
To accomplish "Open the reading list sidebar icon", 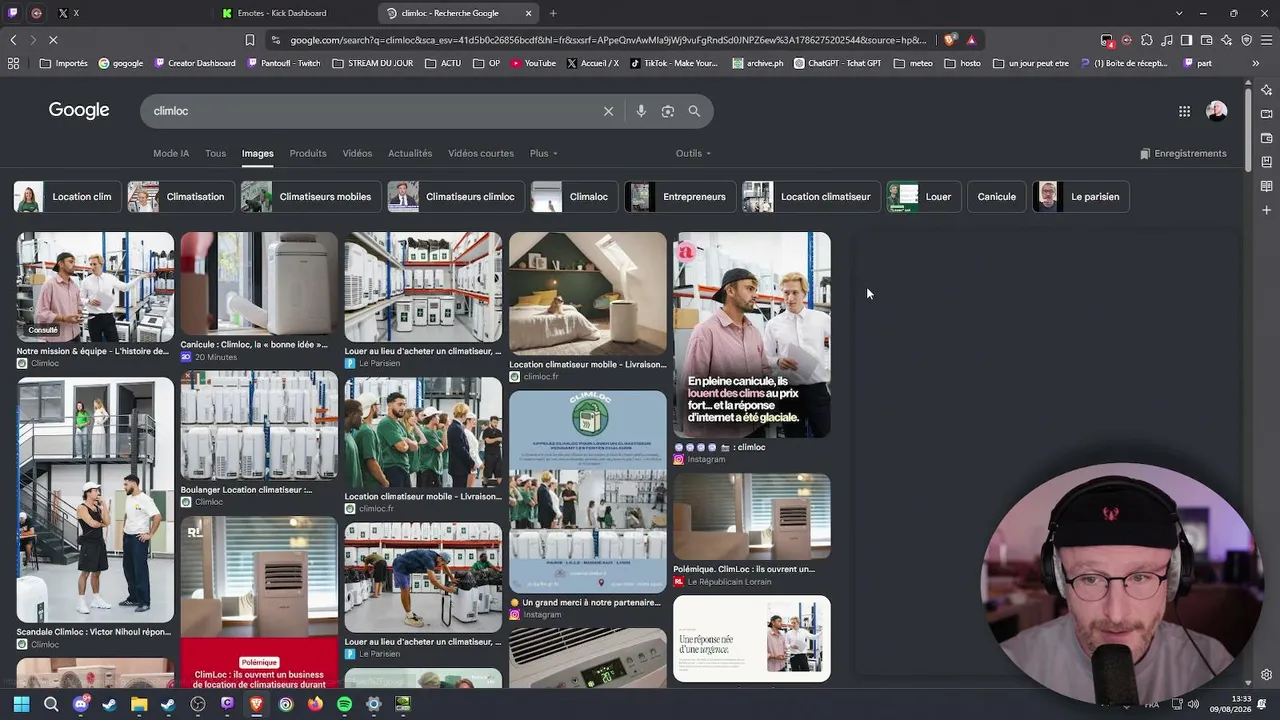I will (x=1266, y=186).
